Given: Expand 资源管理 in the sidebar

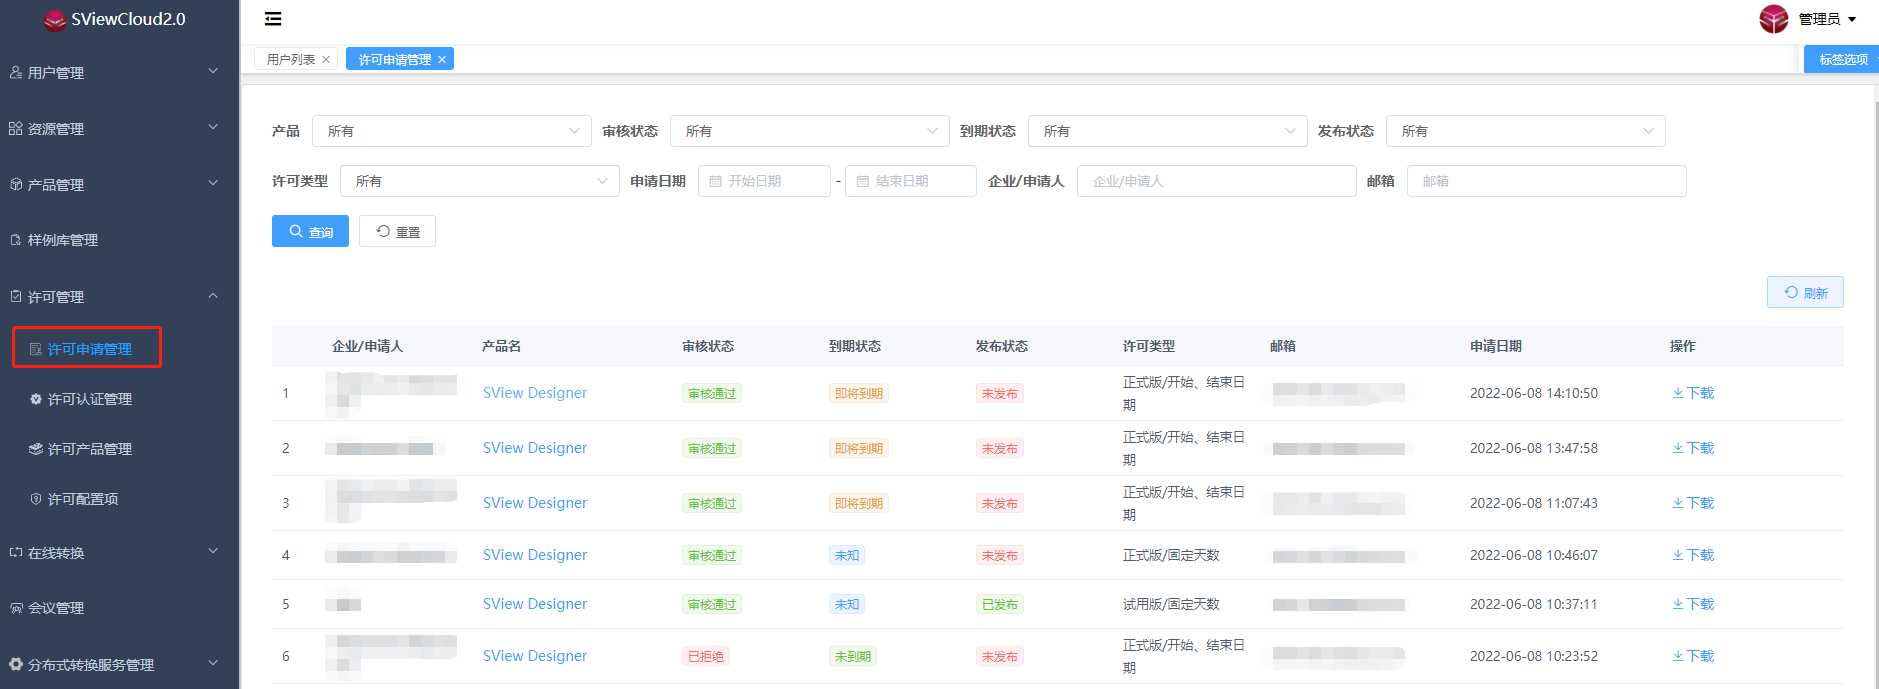Looking at the screenshot, I should tap(119, 128).
